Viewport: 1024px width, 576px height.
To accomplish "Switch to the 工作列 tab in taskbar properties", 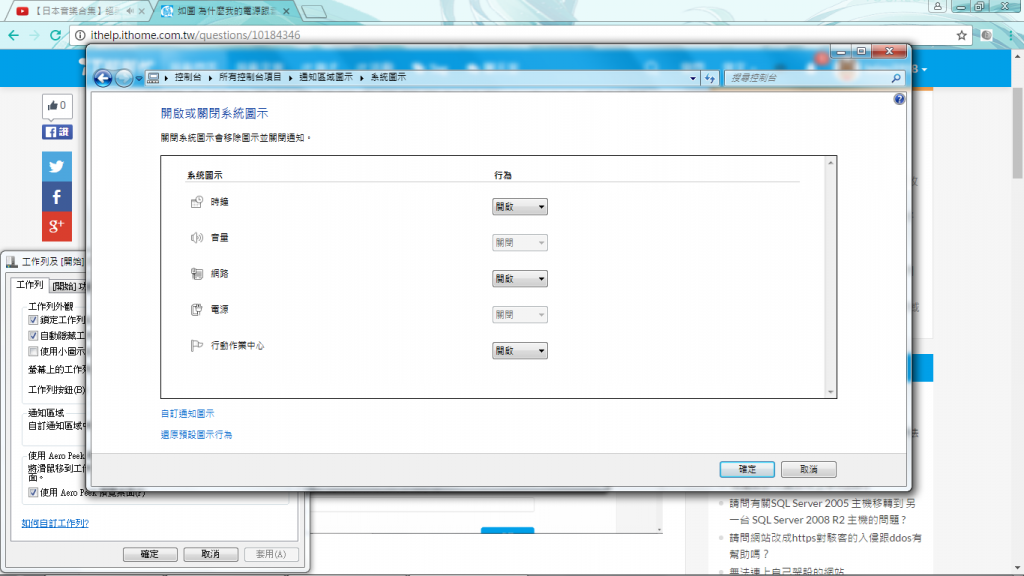I will tap(29, 285).
